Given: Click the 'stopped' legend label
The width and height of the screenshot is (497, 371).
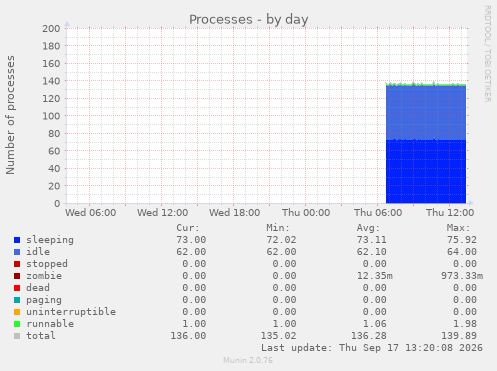Looking at the screenshot, I should click(47, 264).
